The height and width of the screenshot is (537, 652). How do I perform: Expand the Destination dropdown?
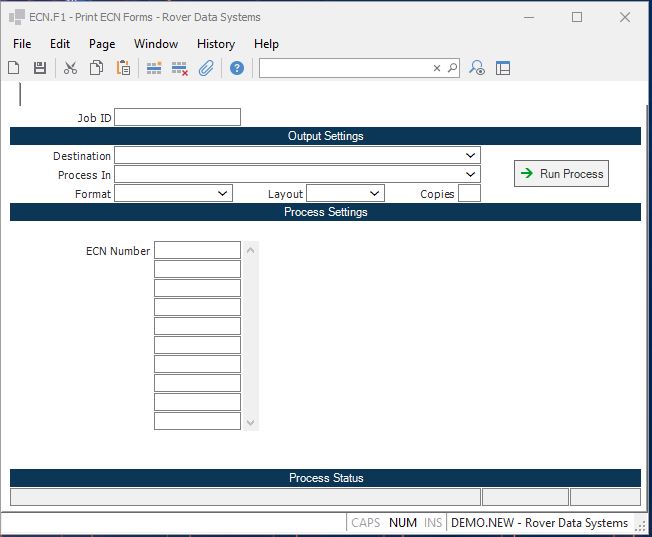pos(470,156)
